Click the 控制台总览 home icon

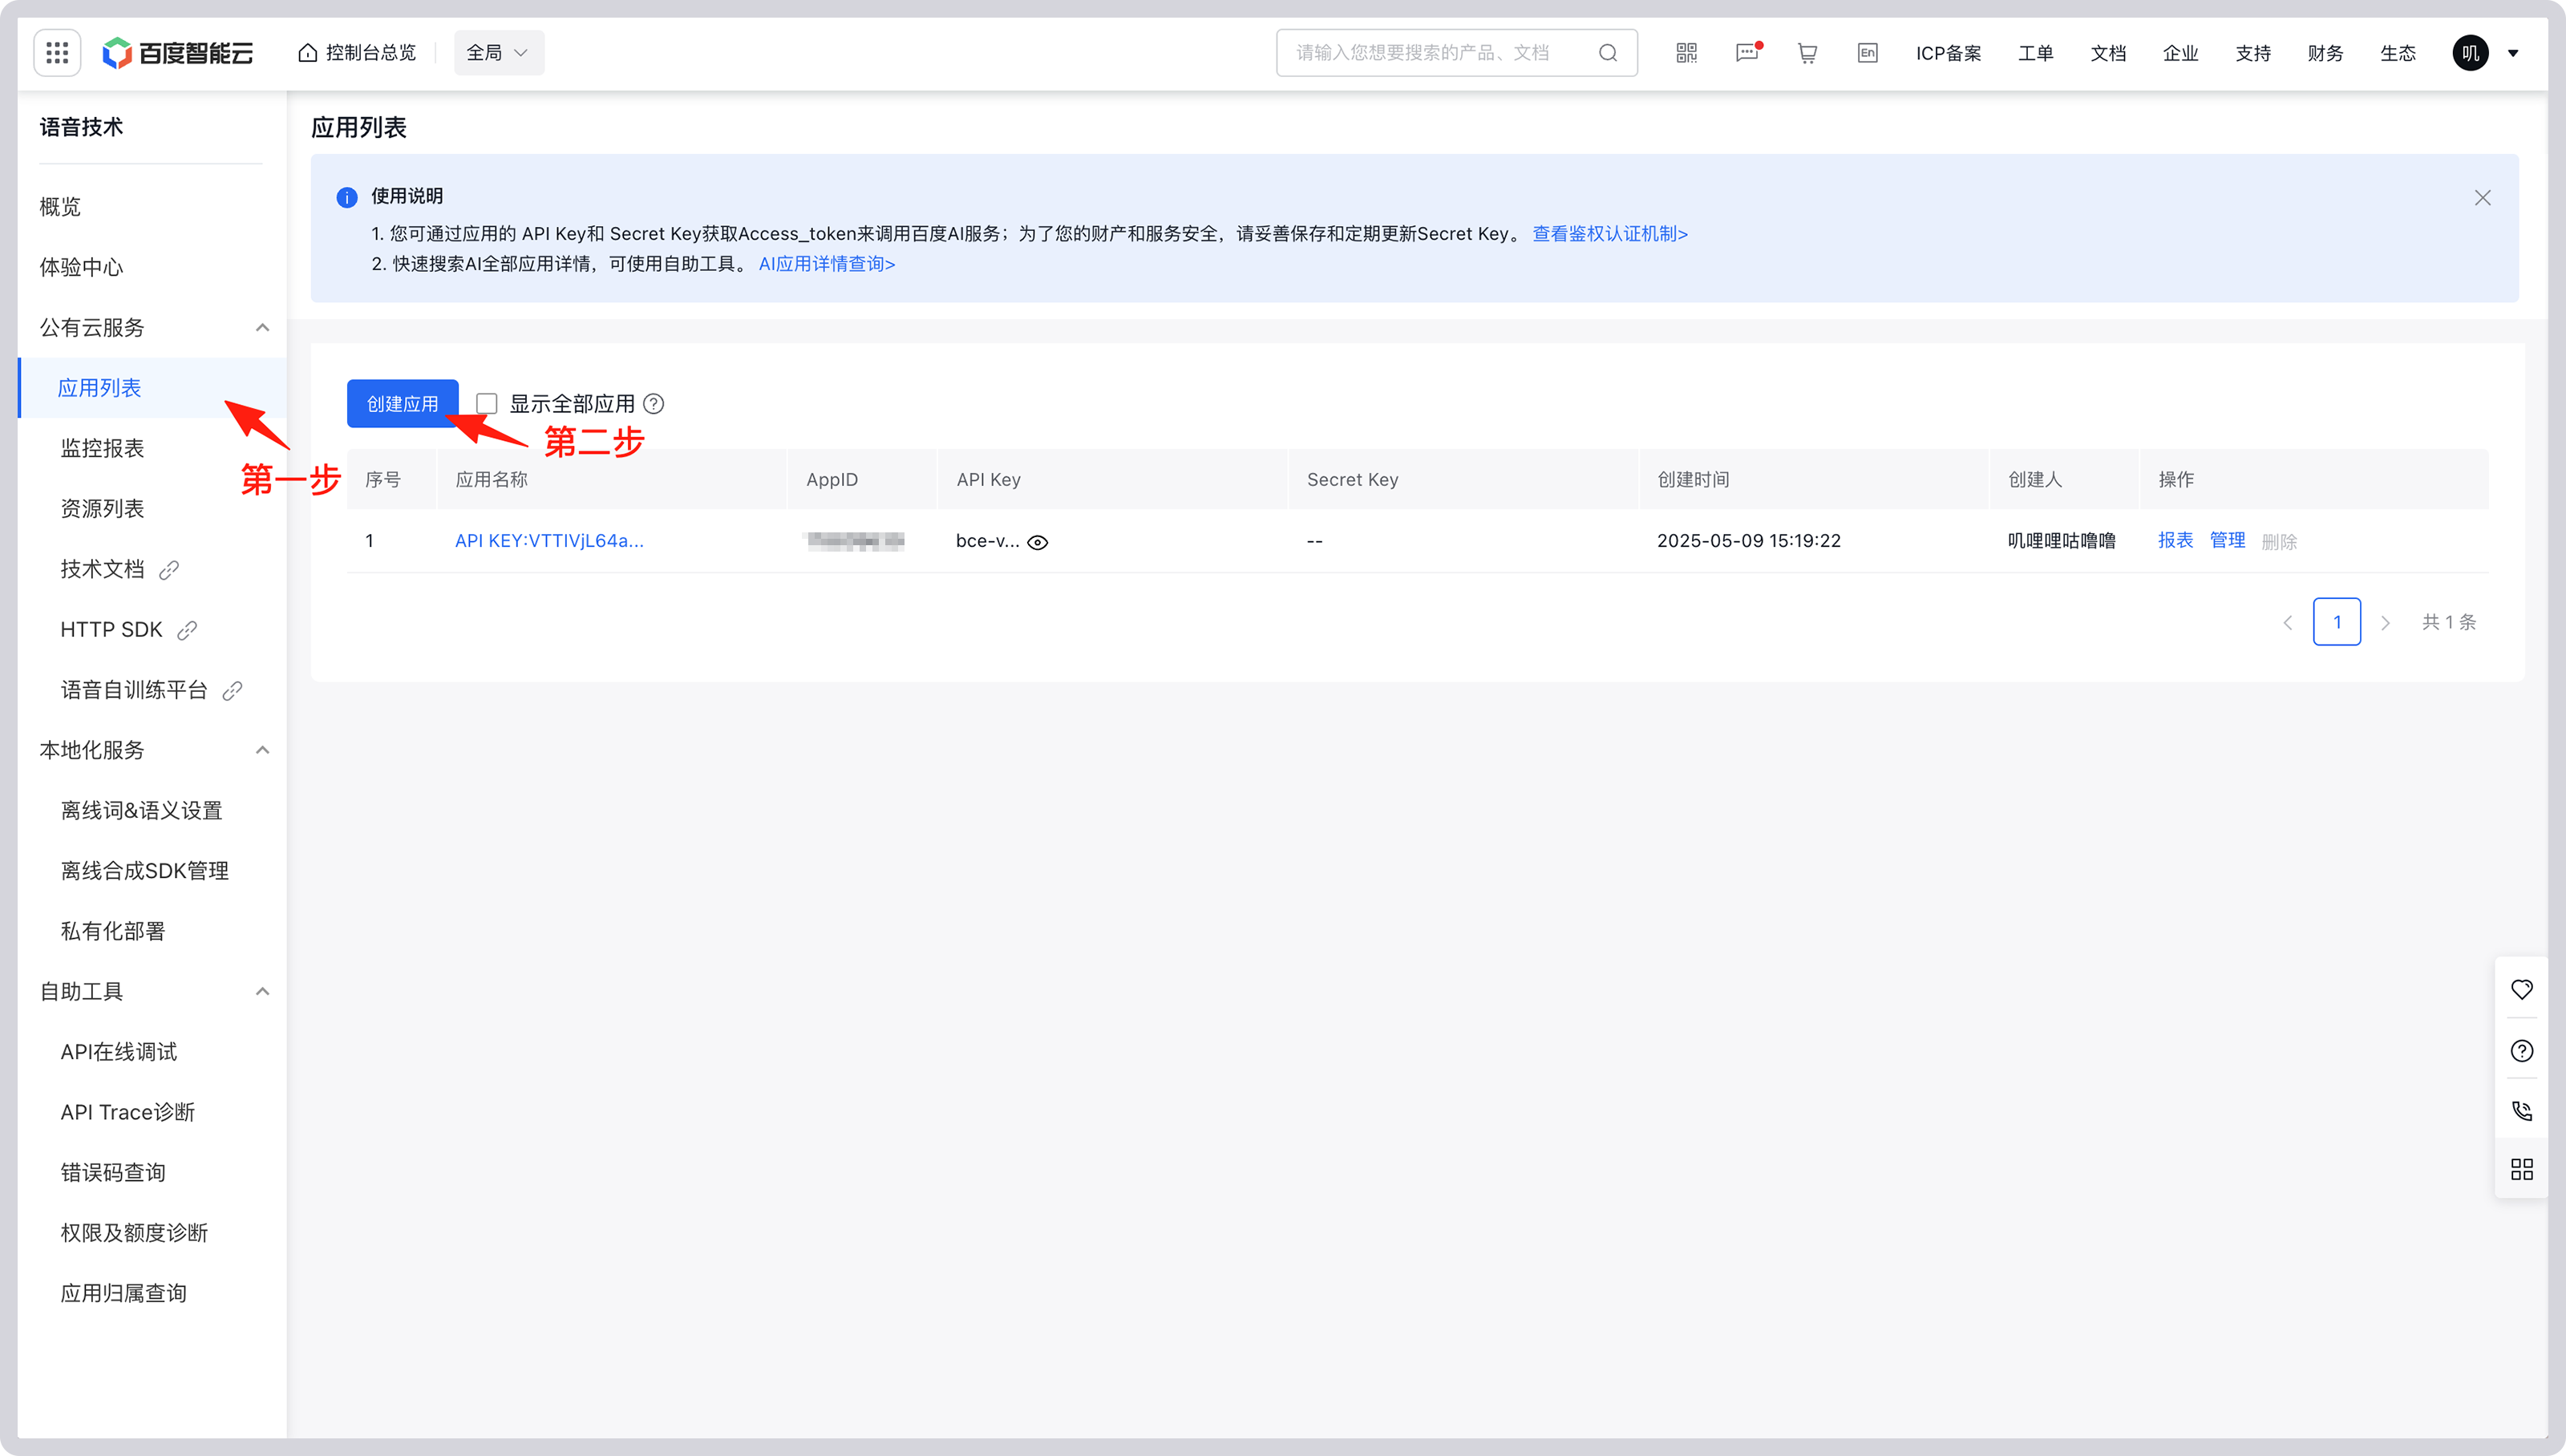coord(307,52)
